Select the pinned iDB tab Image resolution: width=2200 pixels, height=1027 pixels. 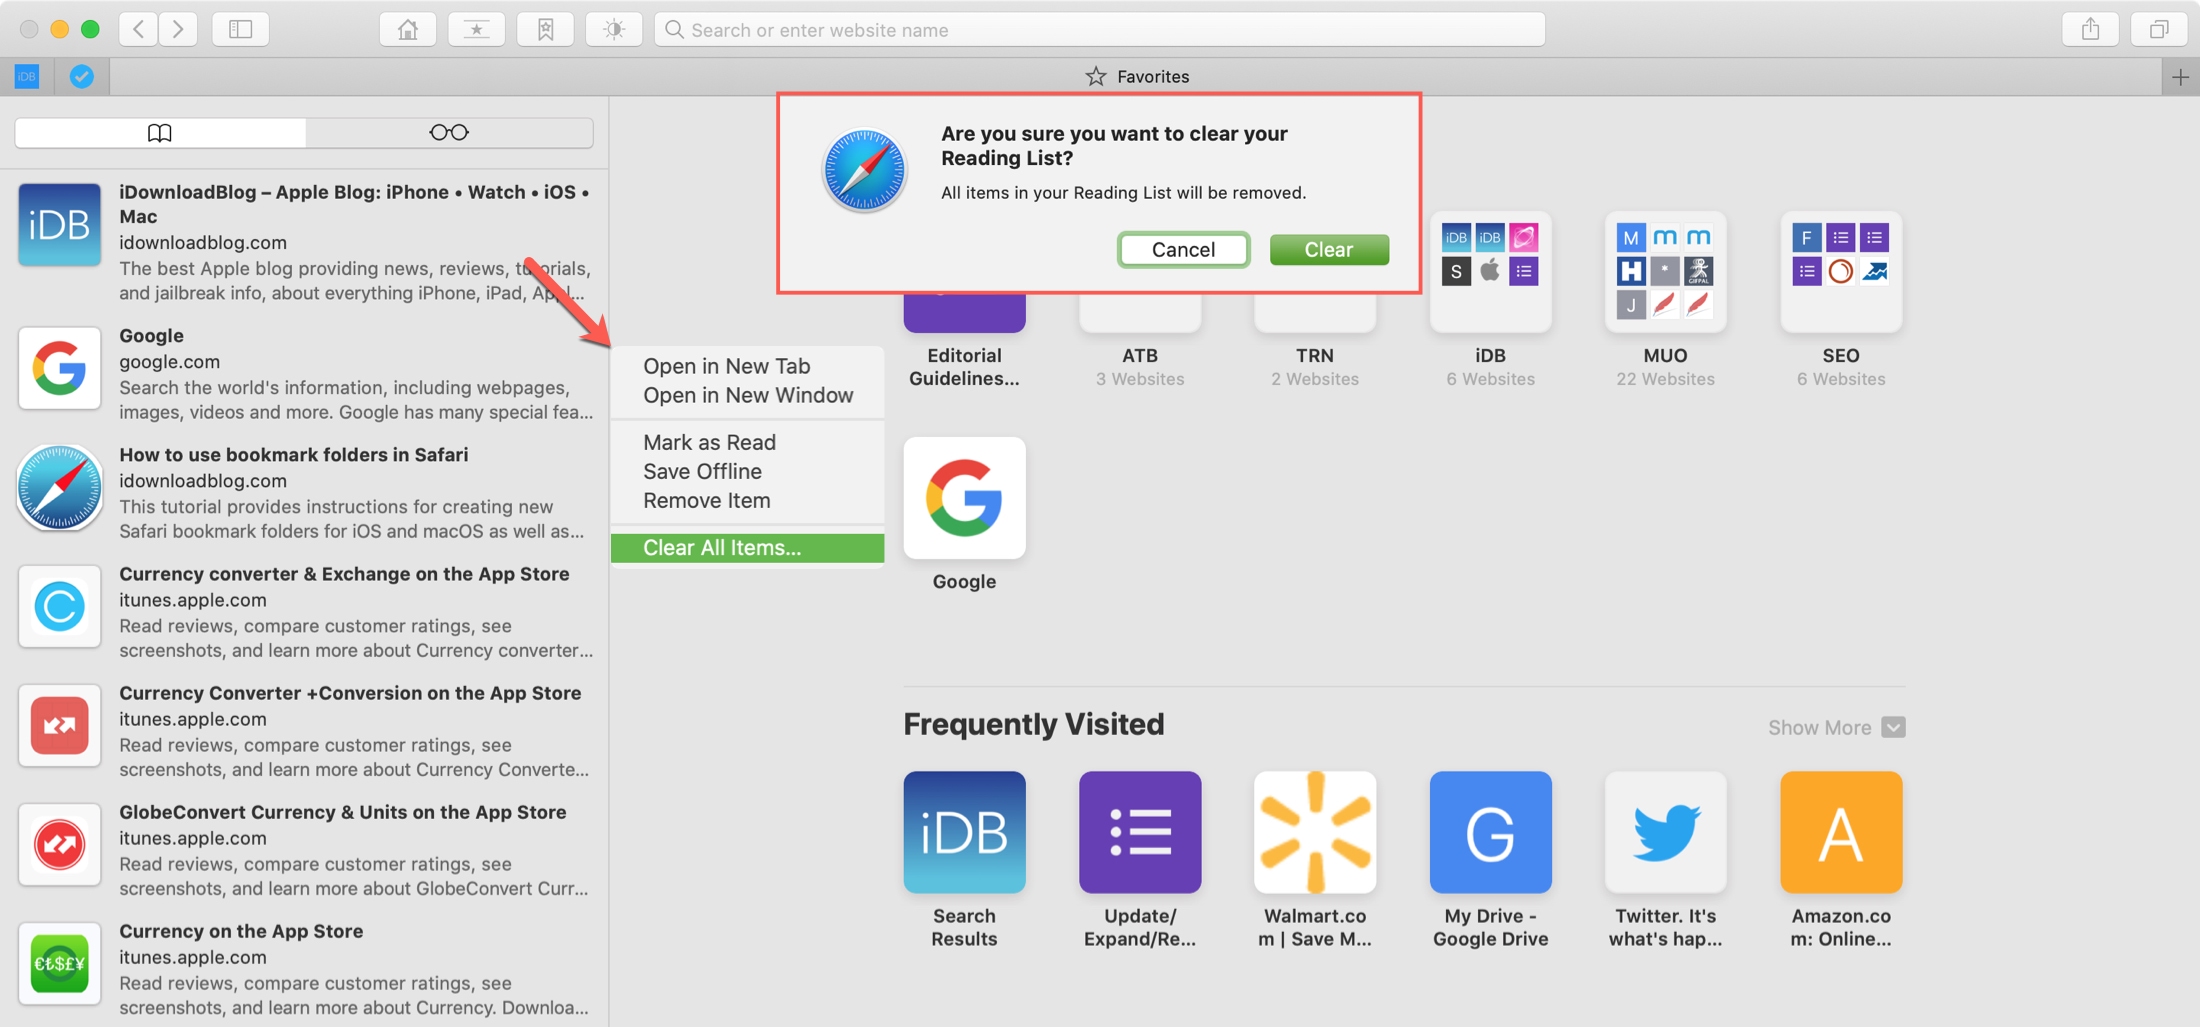[27, 76]
